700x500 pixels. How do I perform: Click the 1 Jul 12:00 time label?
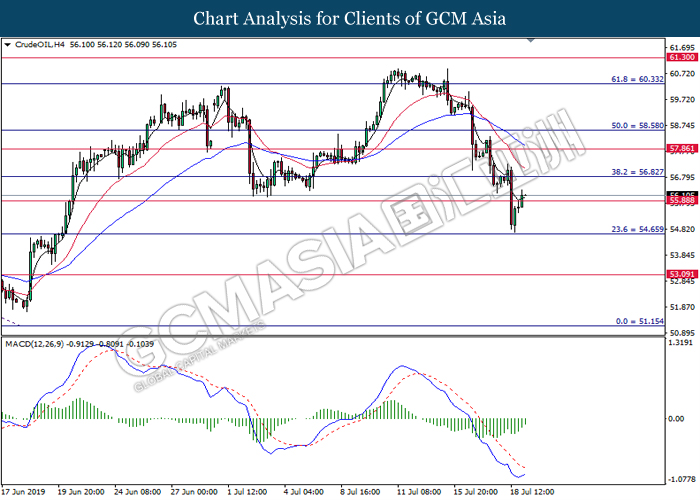246,492
